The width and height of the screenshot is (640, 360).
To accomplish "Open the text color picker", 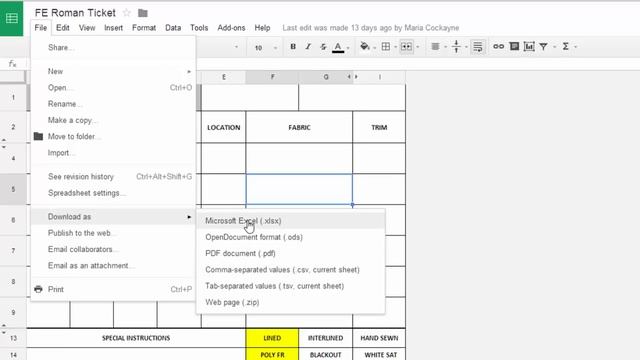I will pos(338,47).
